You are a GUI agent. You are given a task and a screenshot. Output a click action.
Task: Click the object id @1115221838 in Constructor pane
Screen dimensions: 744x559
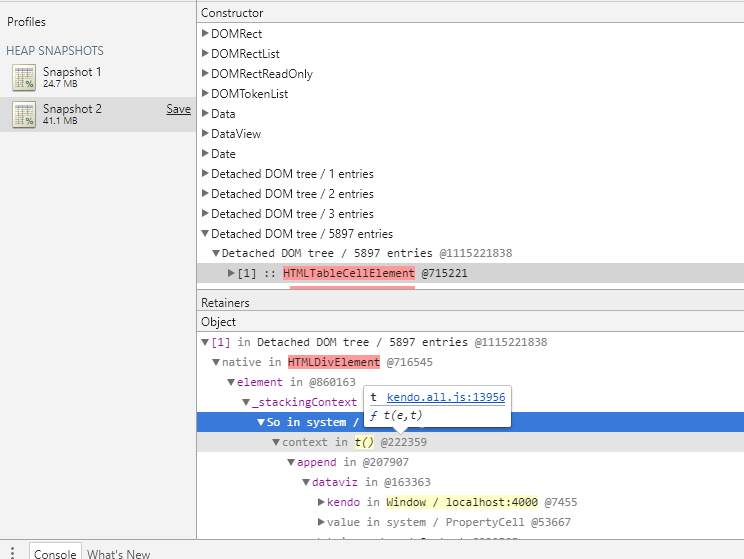(x=476, y=253)
